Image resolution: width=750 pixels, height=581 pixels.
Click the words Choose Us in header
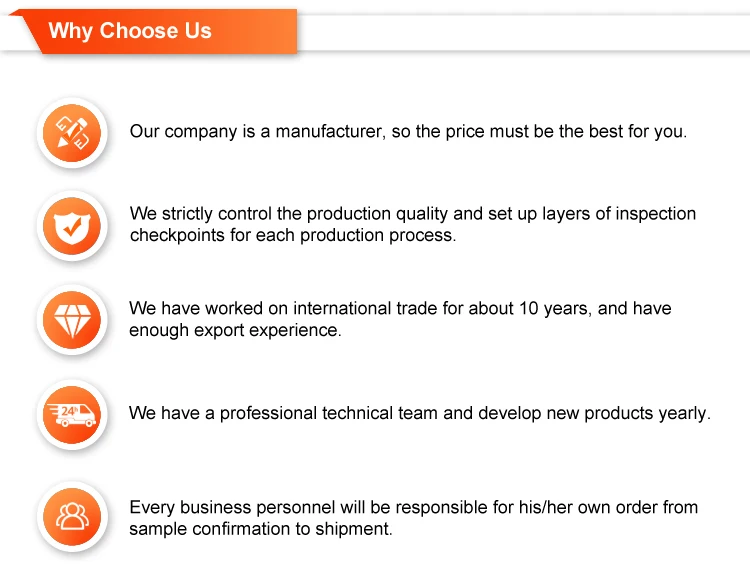point(155,31)
